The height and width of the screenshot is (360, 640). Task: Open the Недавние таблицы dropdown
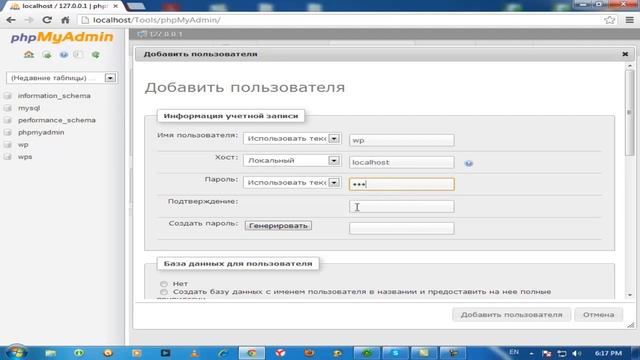pos(62,78)
